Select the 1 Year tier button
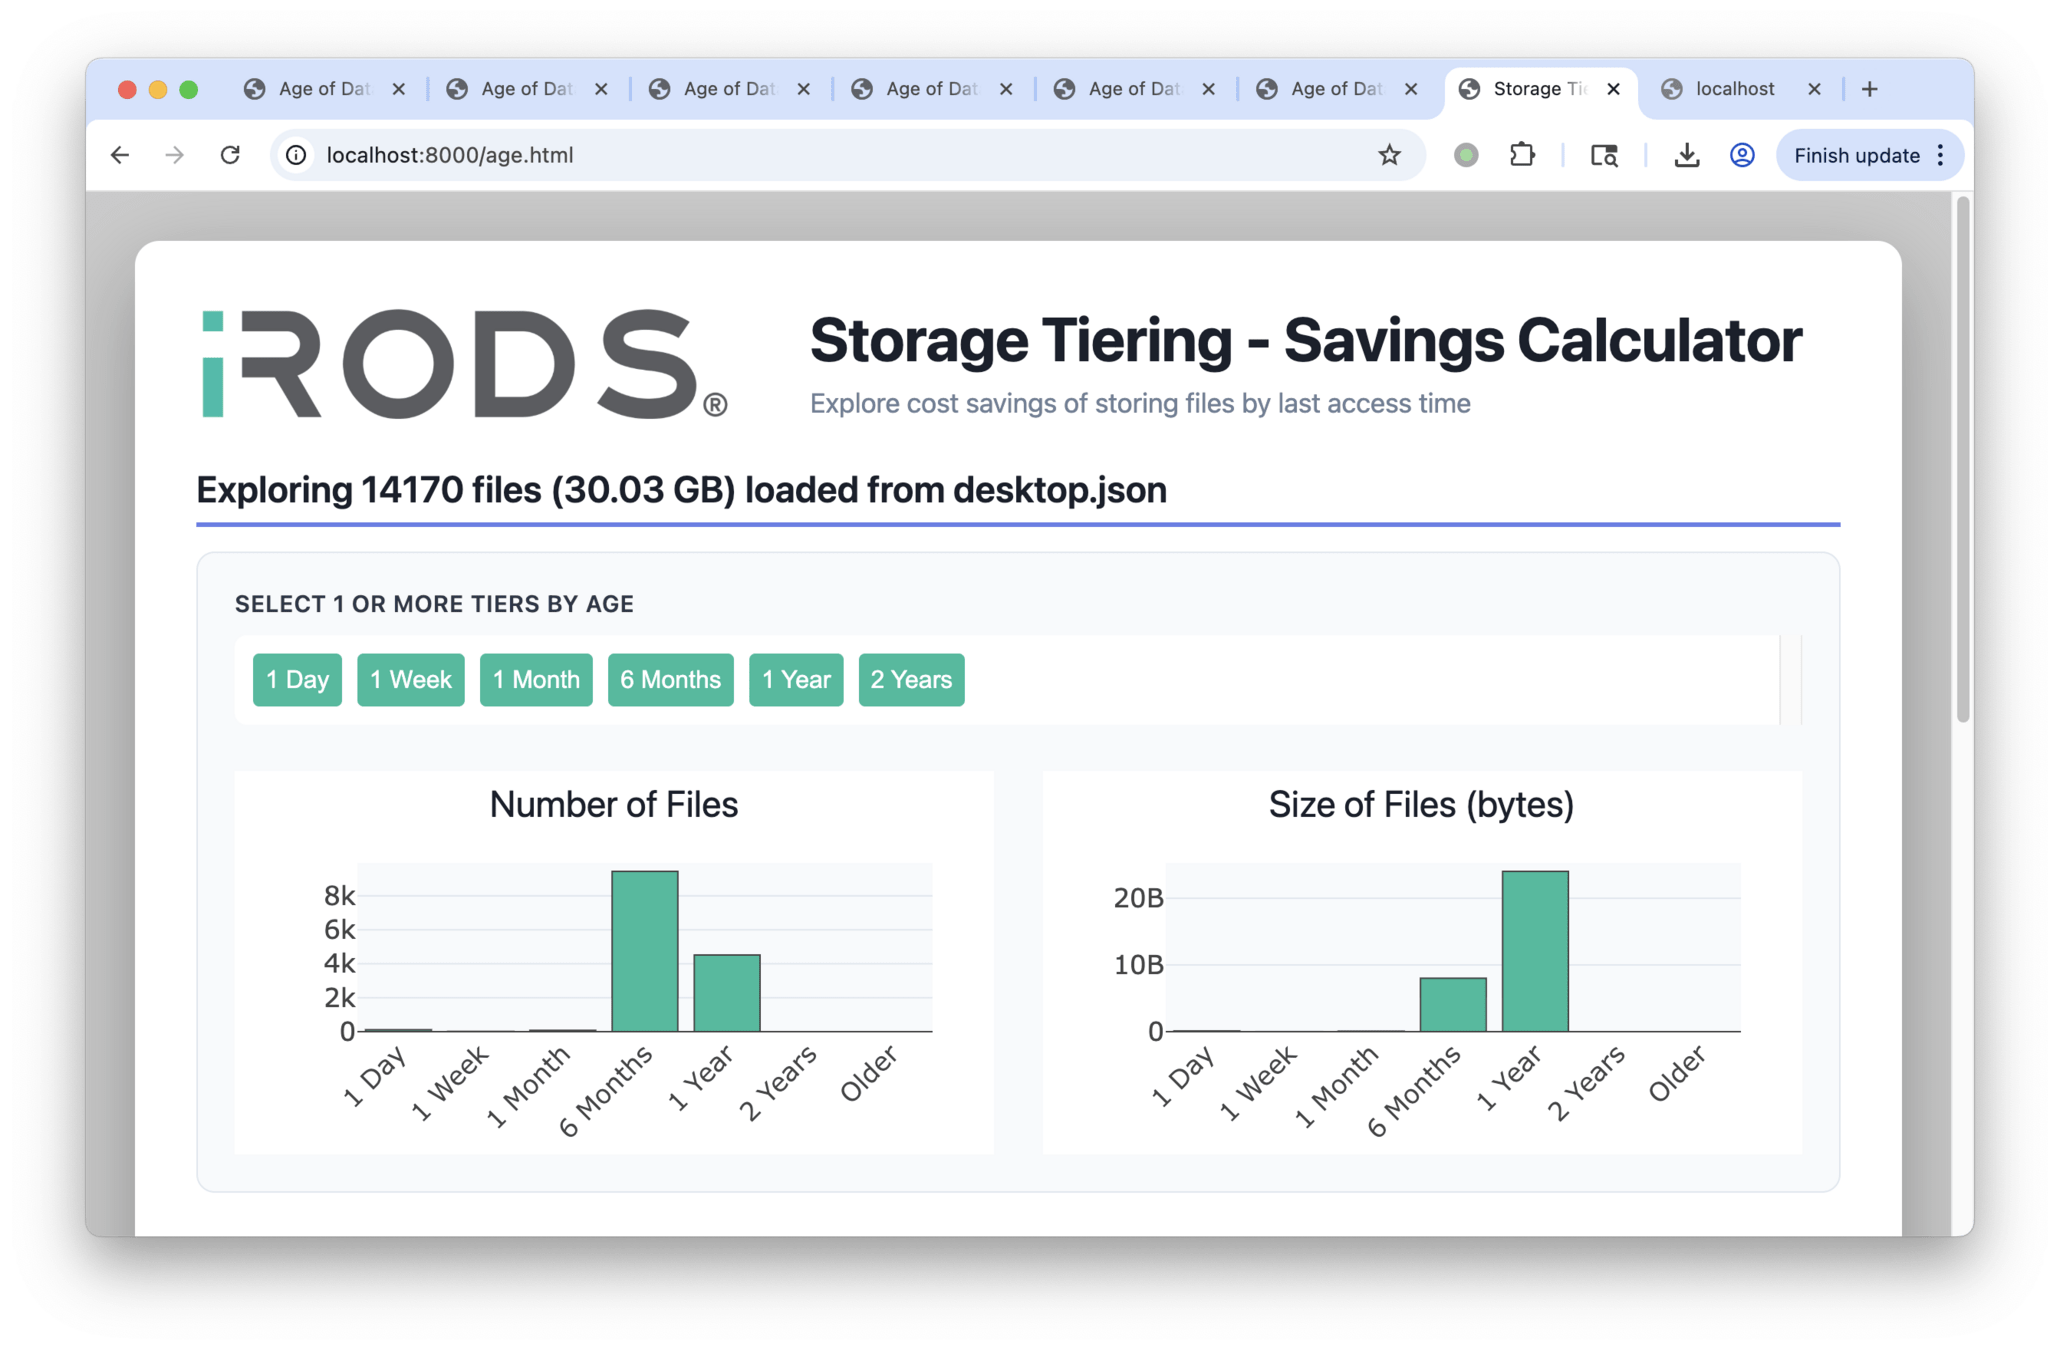The image size is (2060, 1350). [x=796, y=680]
